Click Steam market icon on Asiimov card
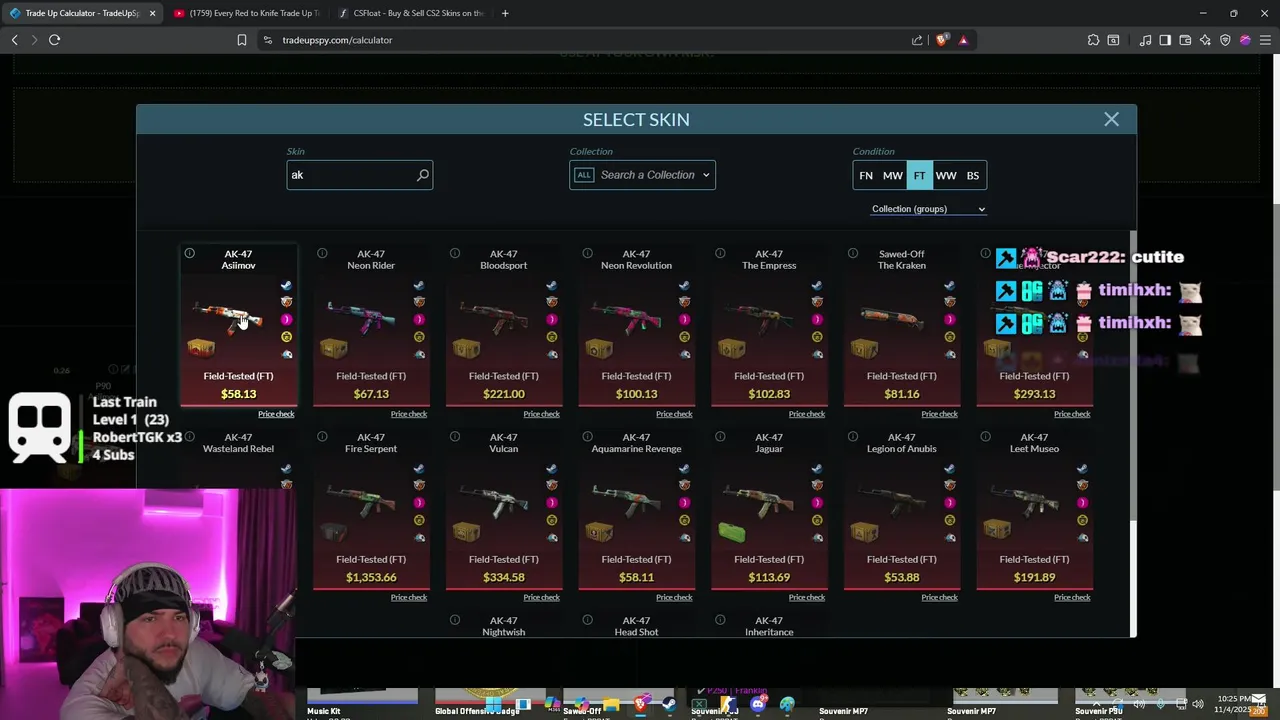The image size is (1280, 720). [x=286, y=286]
